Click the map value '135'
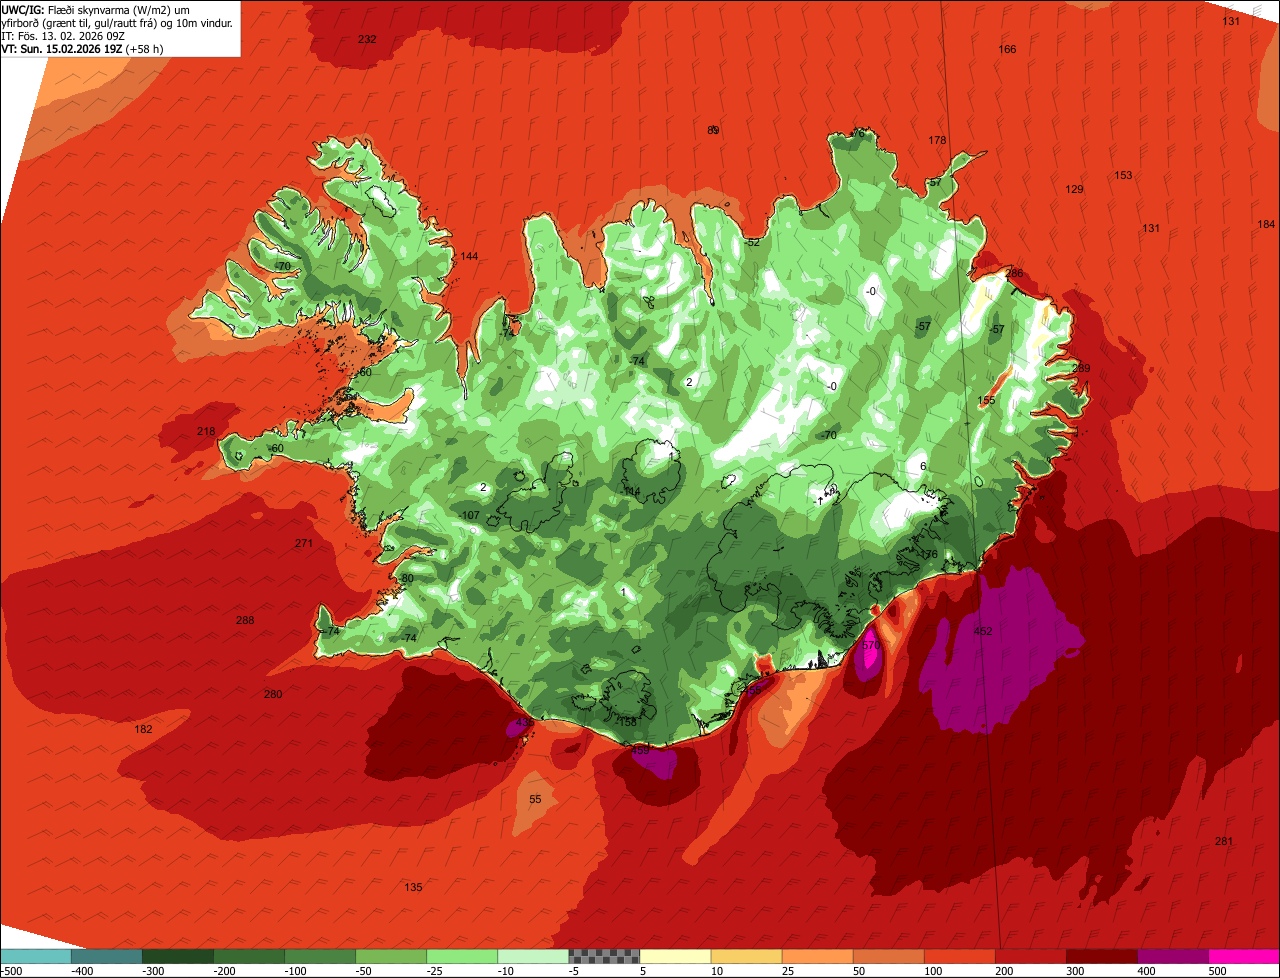This screenshot has width=1280, height=978. [x=413, y=887]
